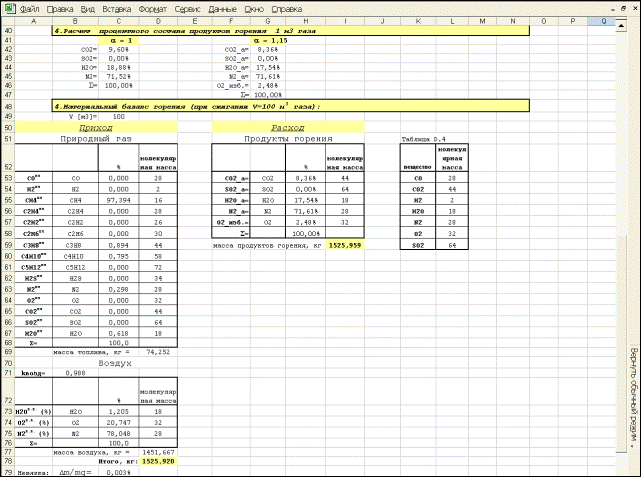The image size is (641, 477).
Task: Open the Правка menu
Action: click(x=60, y=9)
